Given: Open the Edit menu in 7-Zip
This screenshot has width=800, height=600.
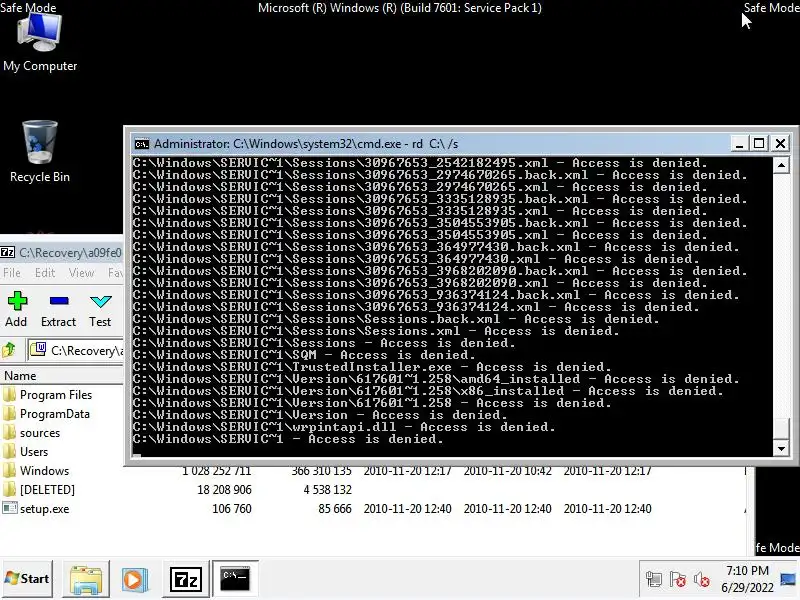Looking at the screenshot, I should coord(45,273).
